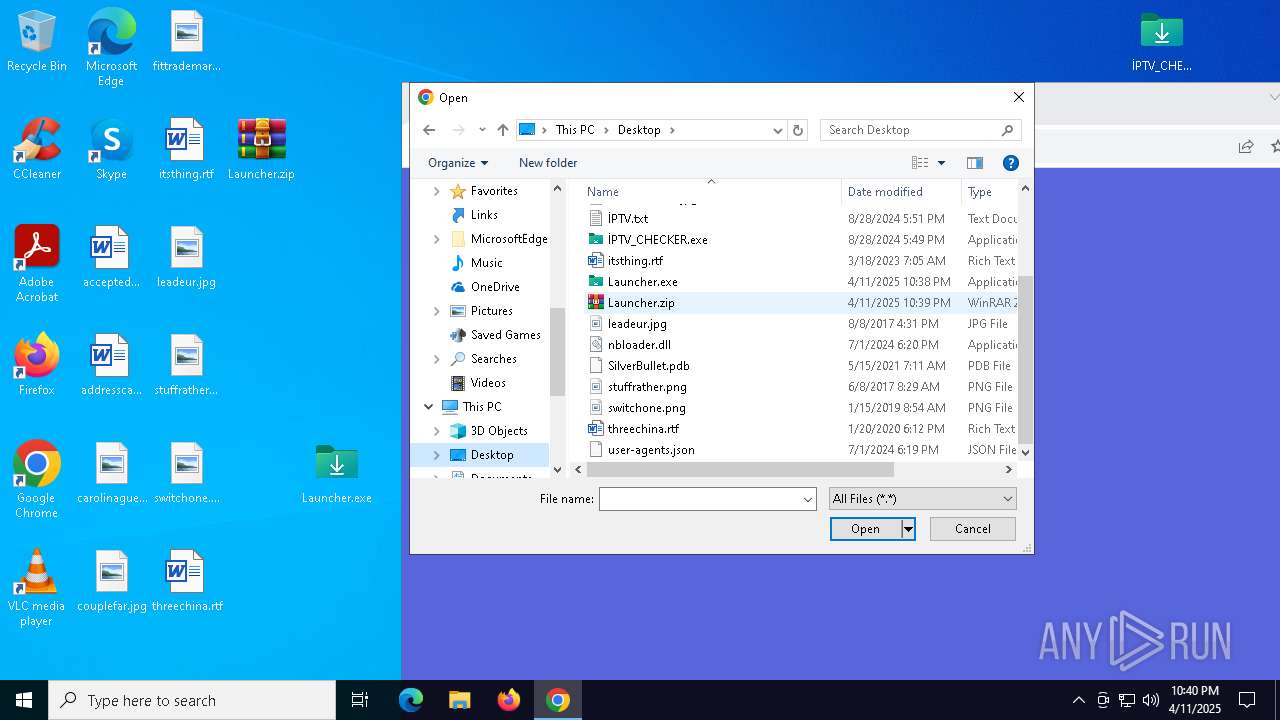Select VLC media player desktop icon
The height and width of the screenshot is (720, 1280).
[x=36, y=588]
